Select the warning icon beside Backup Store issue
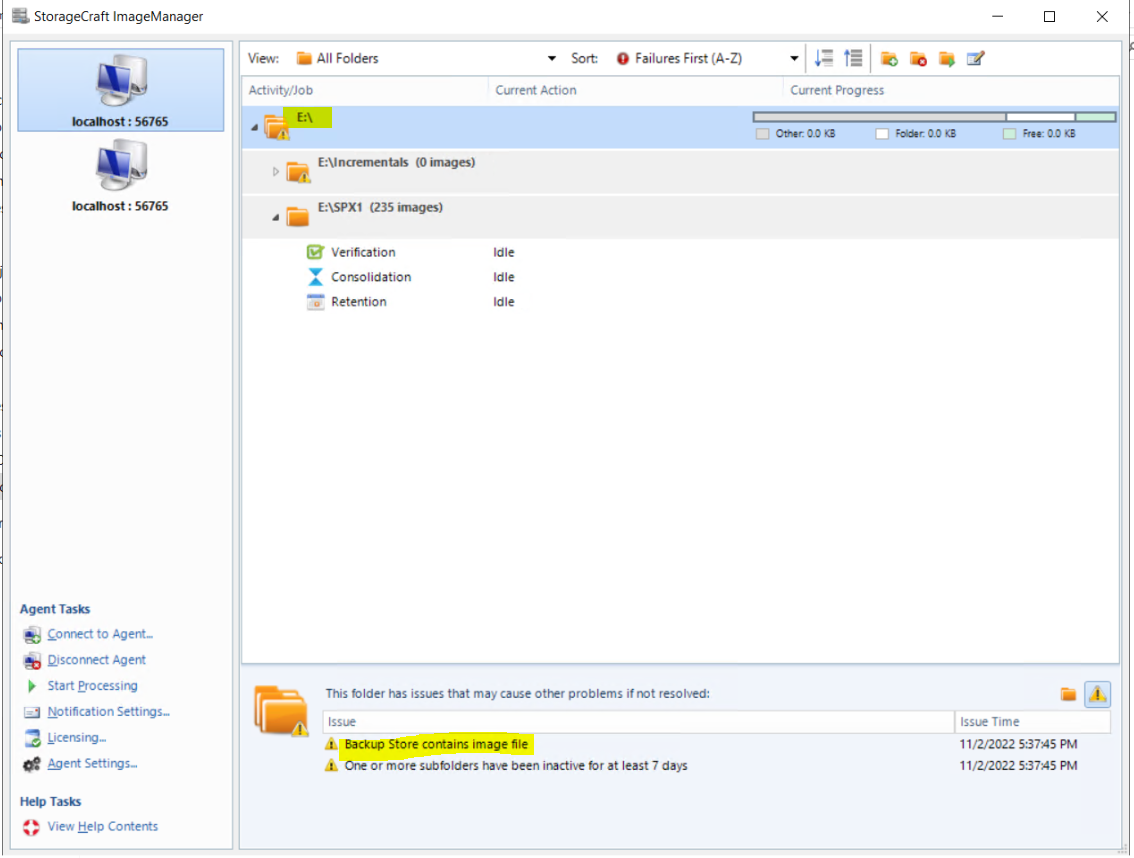Viewport: 1134px width, 858px height. [x=331, y=744]
